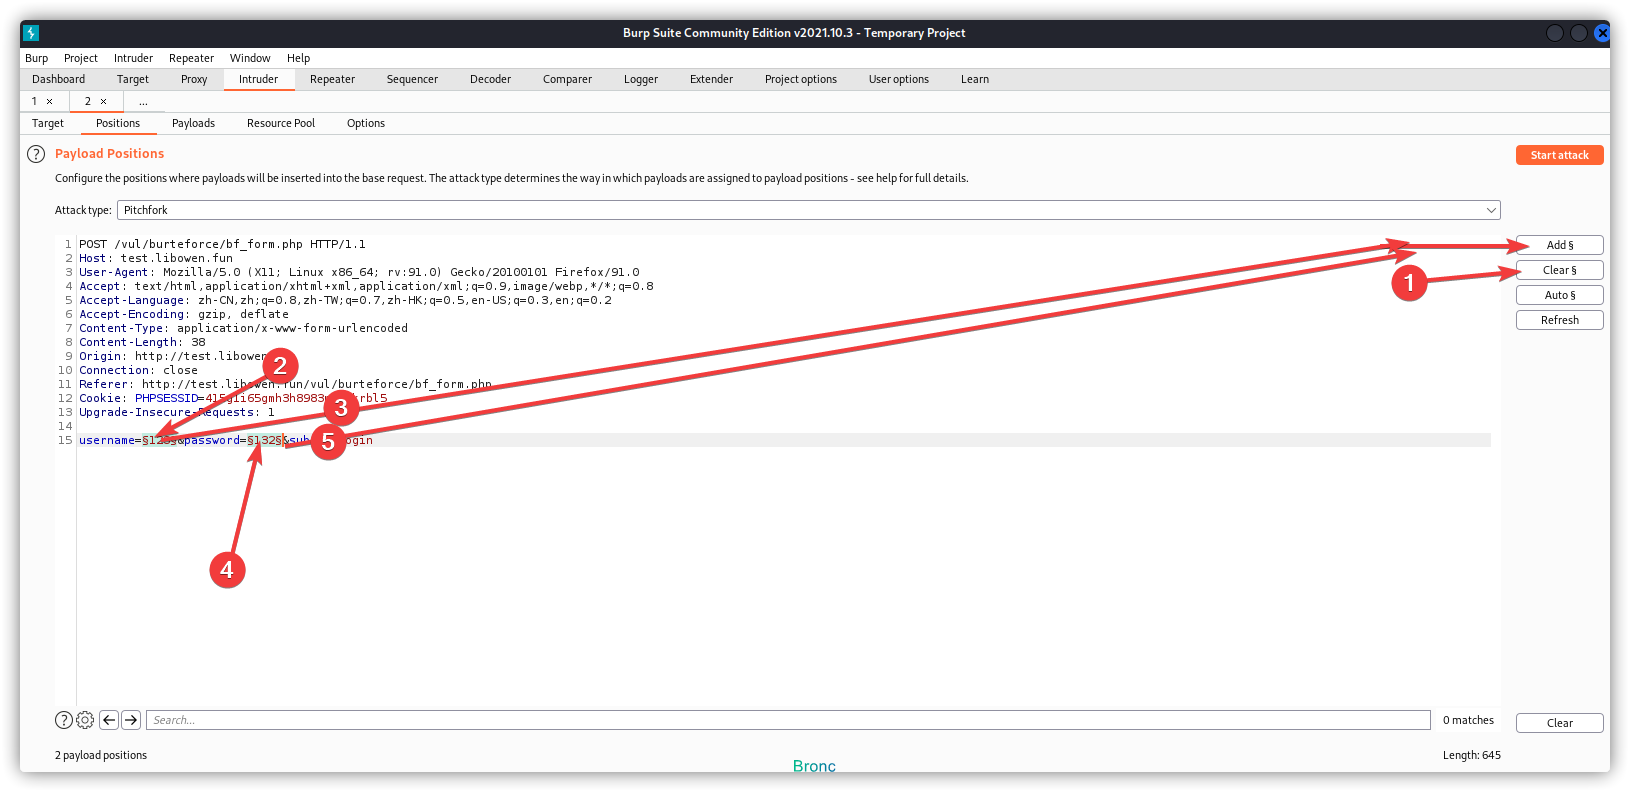Close Intruder attack tab 1
The image size is (1630, 792).
(50, 101)
